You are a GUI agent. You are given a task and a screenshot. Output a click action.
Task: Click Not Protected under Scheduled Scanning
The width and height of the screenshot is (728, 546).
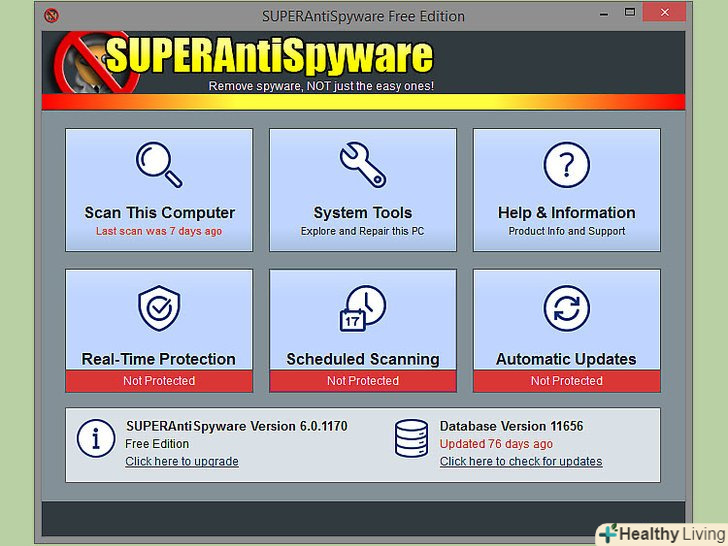[x=362, y=381]
